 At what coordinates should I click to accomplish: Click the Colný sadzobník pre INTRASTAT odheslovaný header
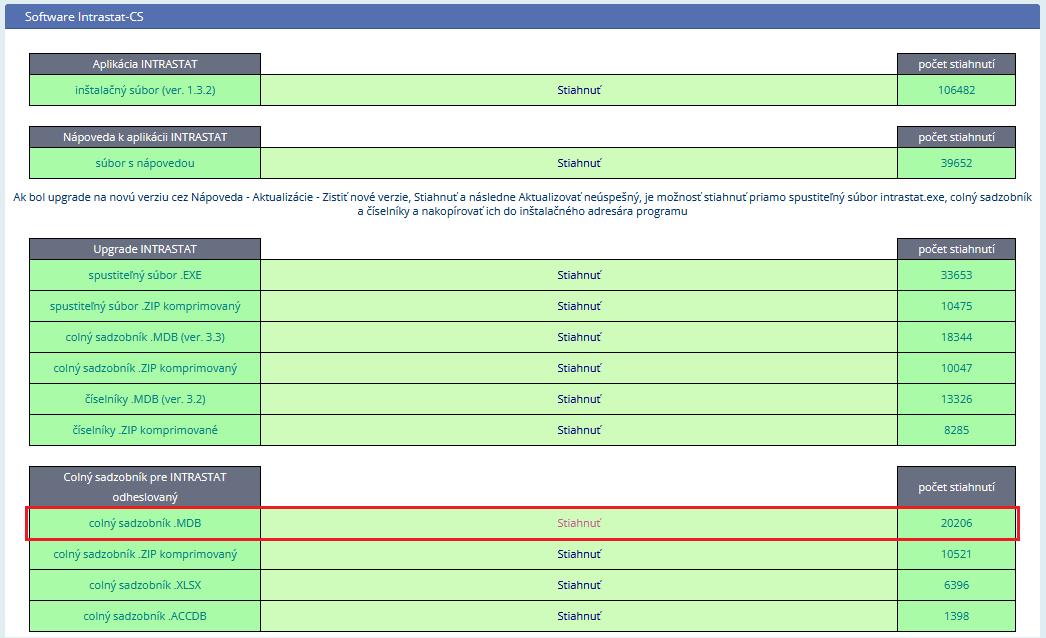coord(145,486)
